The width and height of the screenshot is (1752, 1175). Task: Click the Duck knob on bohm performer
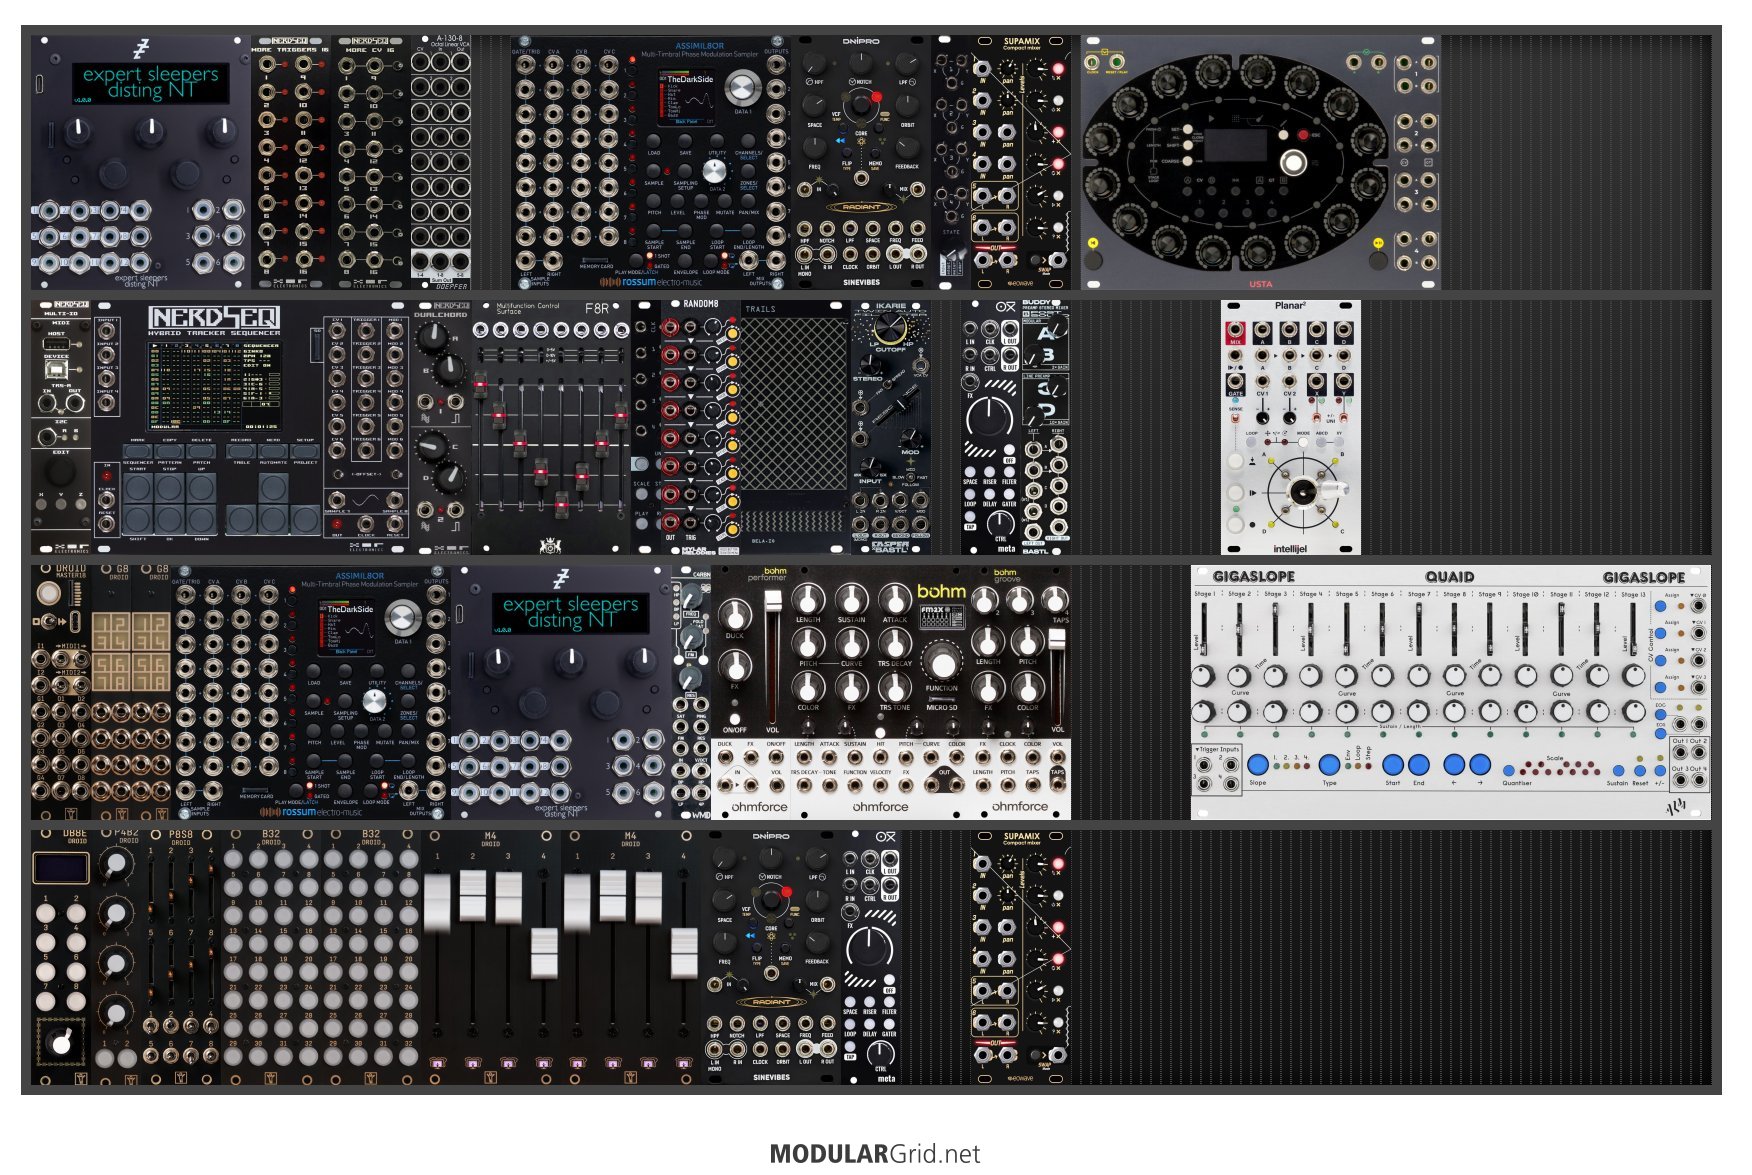(735, 614)
